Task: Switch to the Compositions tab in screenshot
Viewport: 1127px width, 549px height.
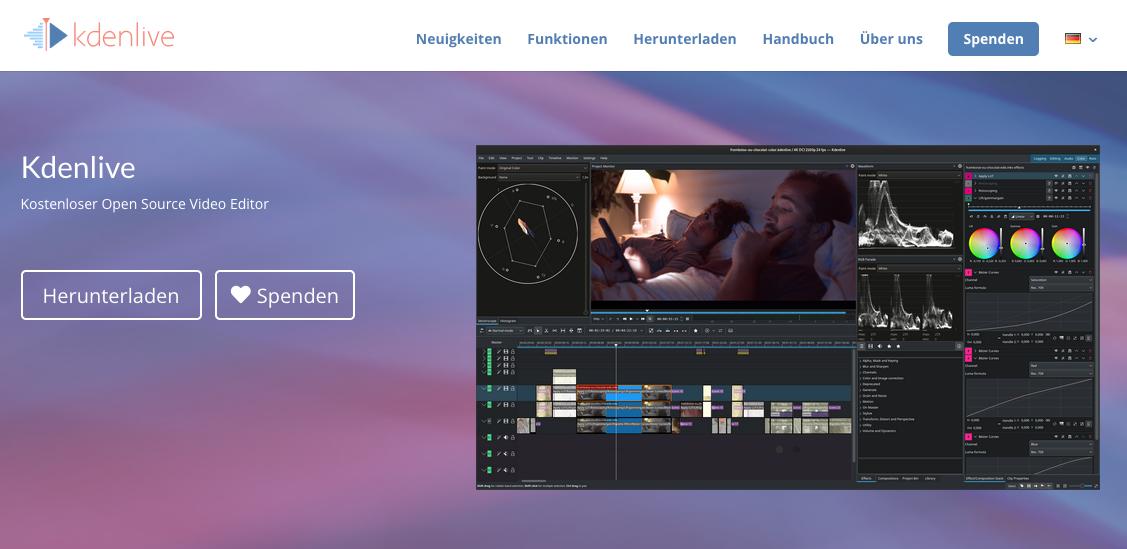Action: pos(888,479)
